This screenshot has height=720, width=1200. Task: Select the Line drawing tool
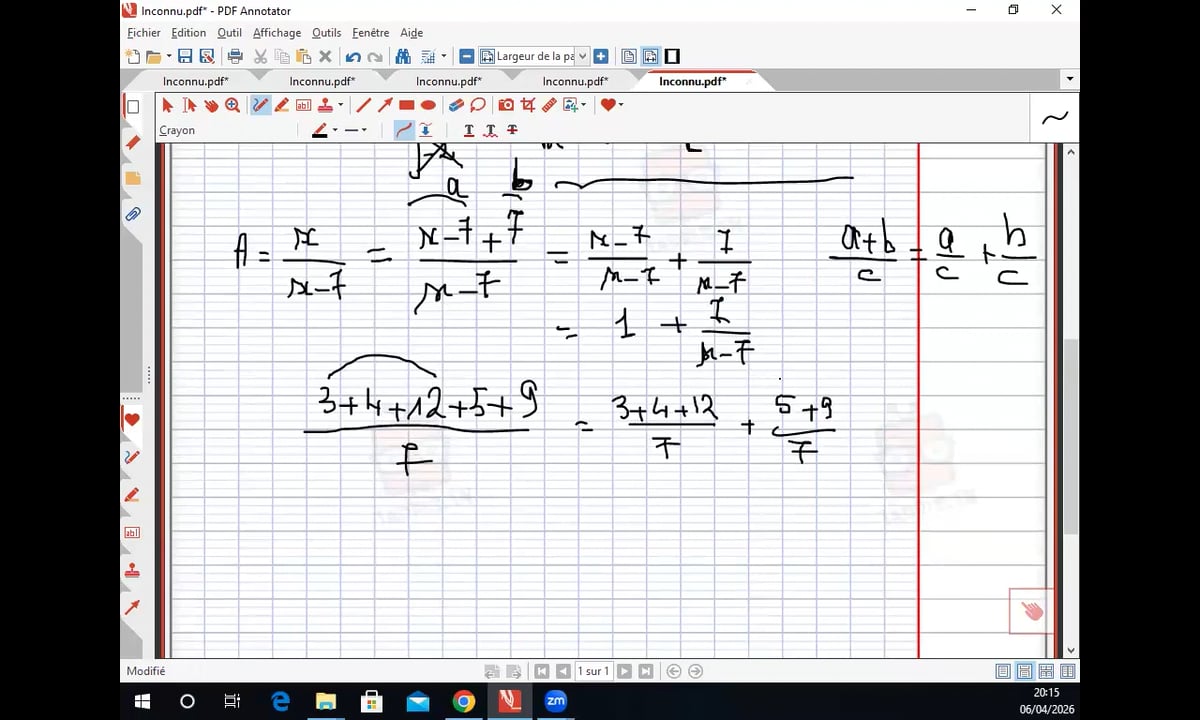(363, 105)
